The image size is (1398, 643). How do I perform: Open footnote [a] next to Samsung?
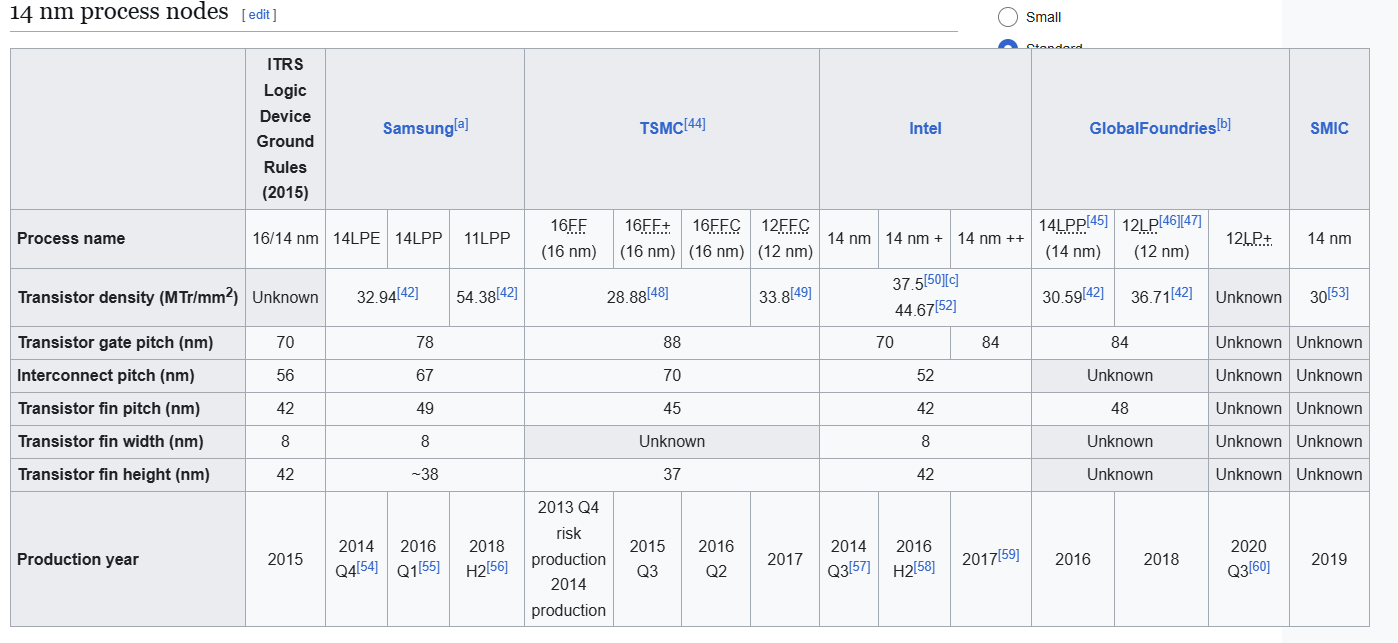click(x=461, y=124)
